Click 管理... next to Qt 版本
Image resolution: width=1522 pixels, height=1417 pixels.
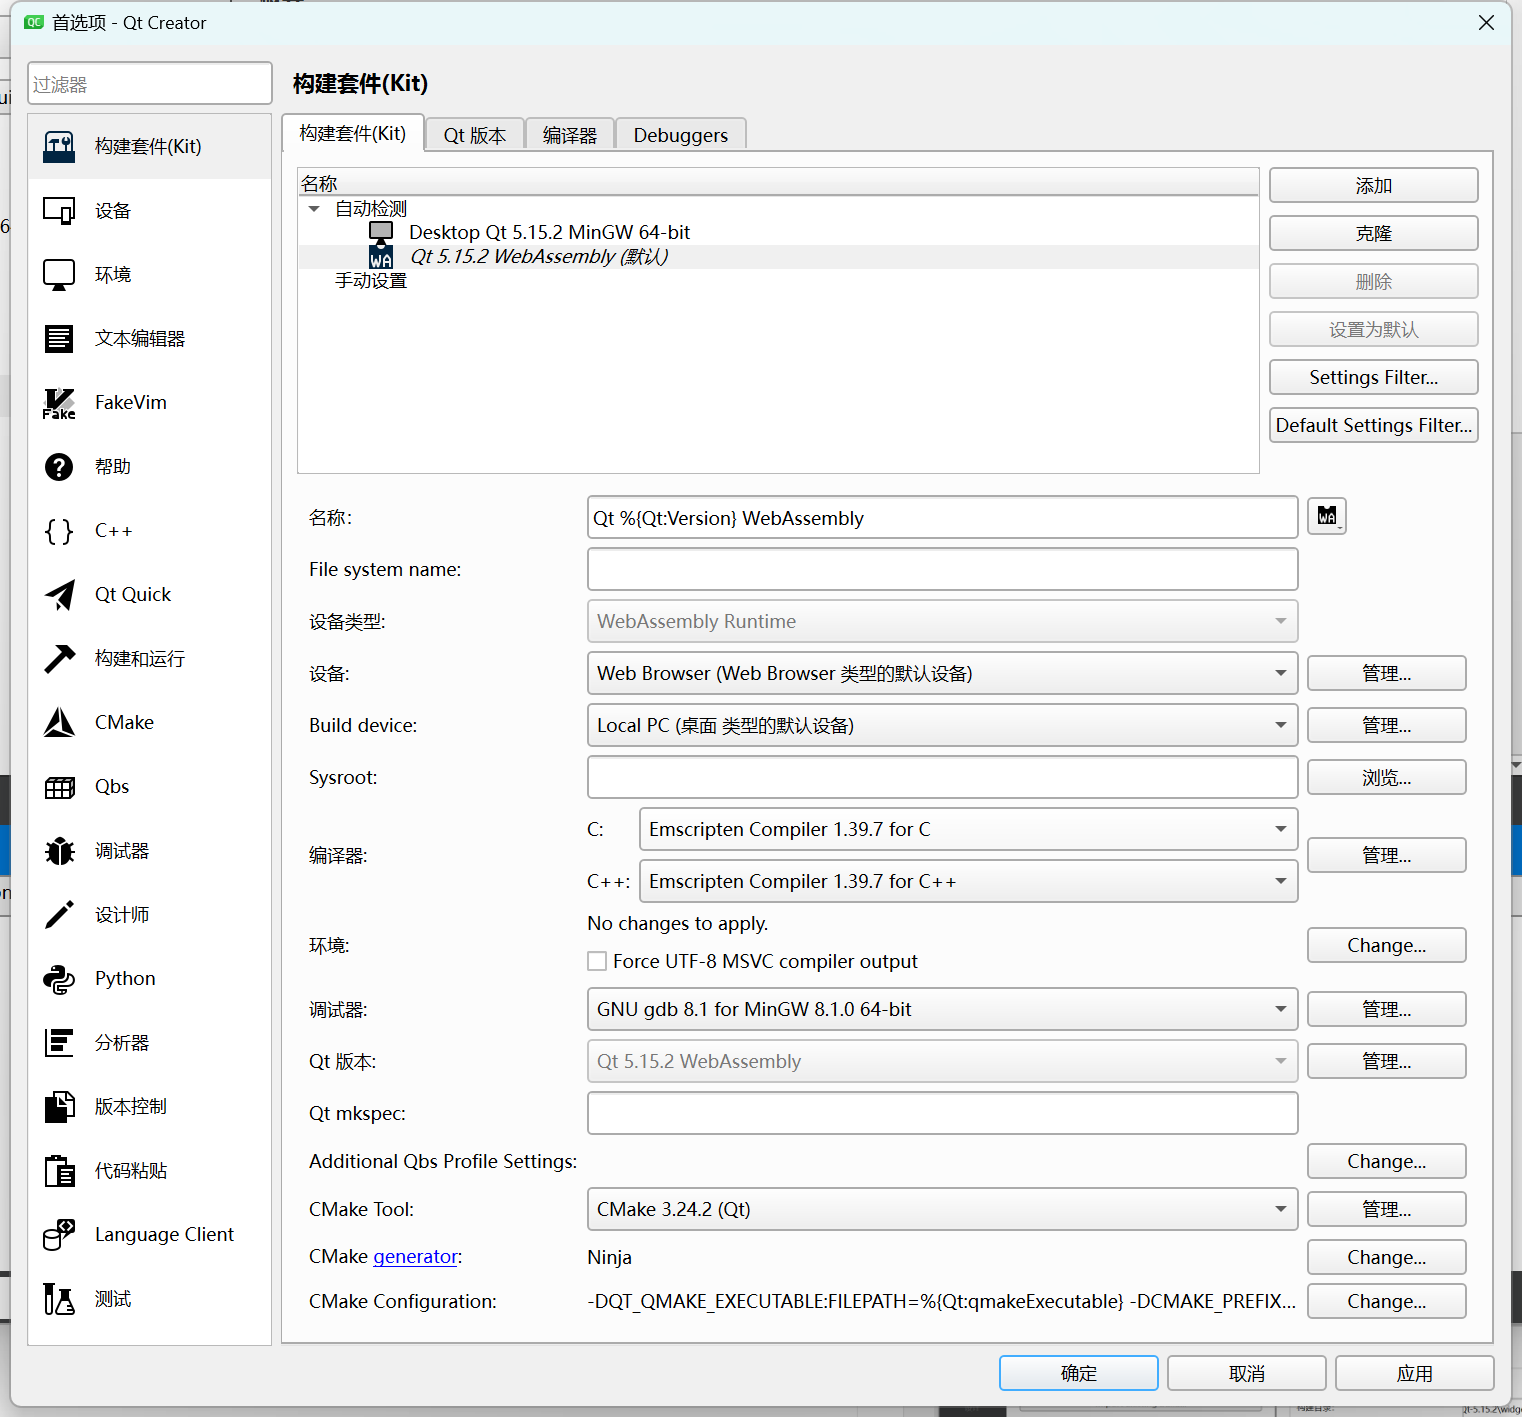pos(1387,1061)
